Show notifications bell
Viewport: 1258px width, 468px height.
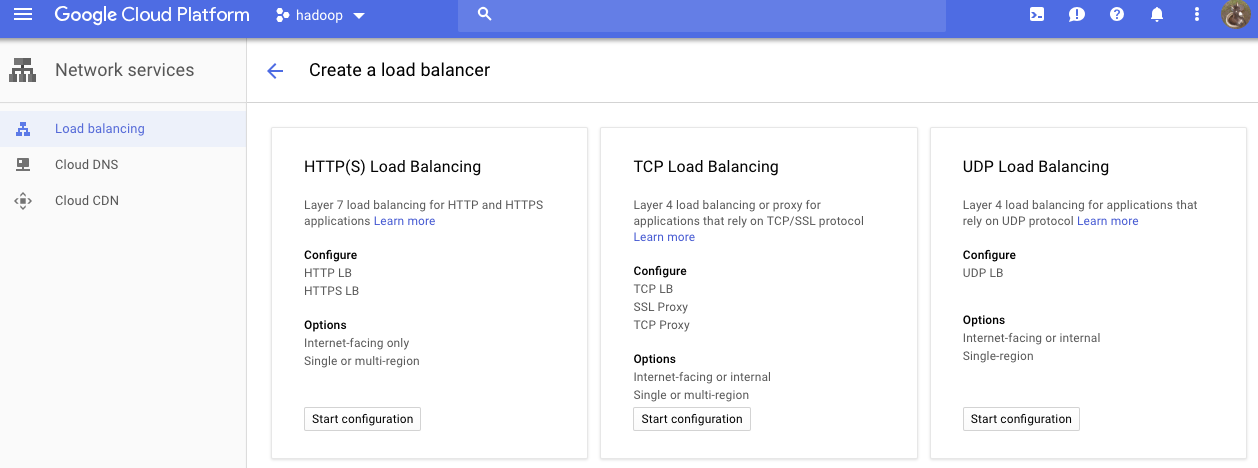[x=1157, y=15]
